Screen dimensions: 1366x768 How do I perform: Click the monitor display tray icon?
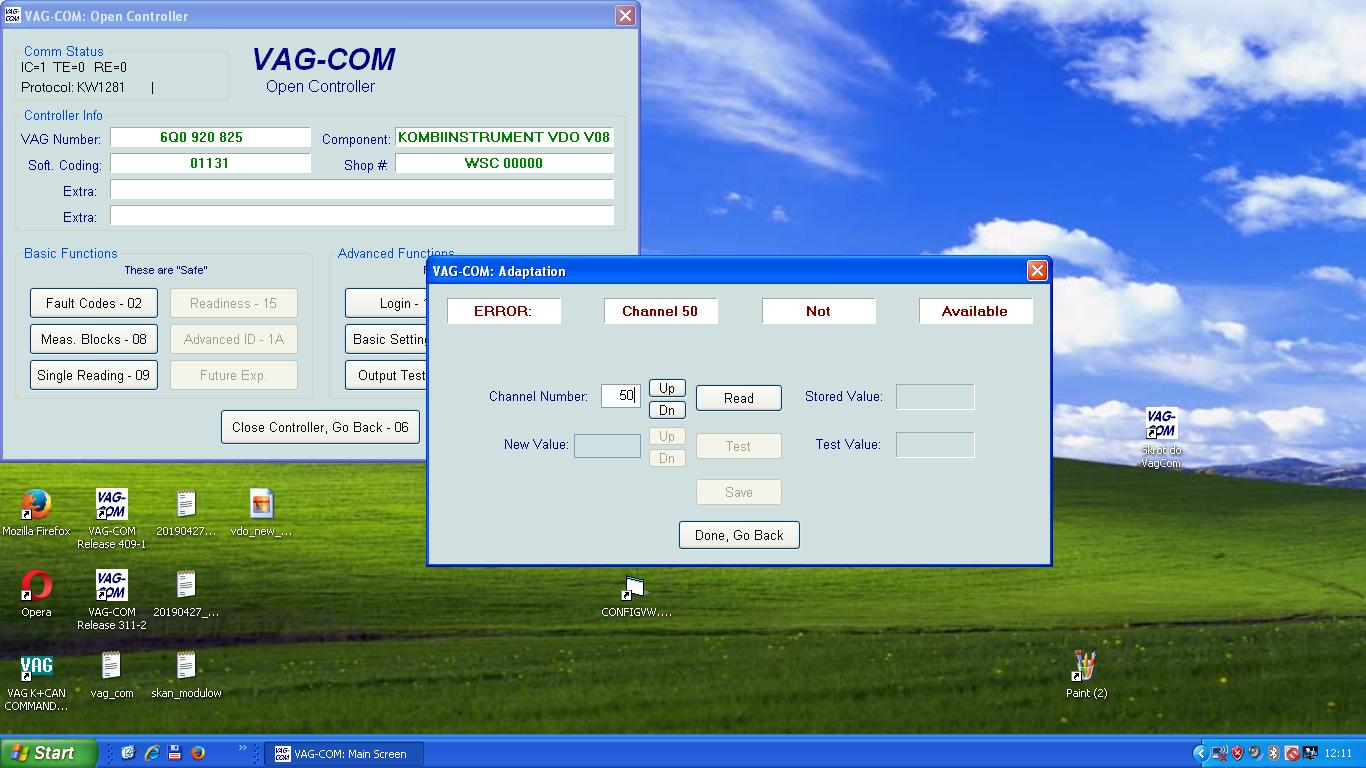tap(1310, 753)
